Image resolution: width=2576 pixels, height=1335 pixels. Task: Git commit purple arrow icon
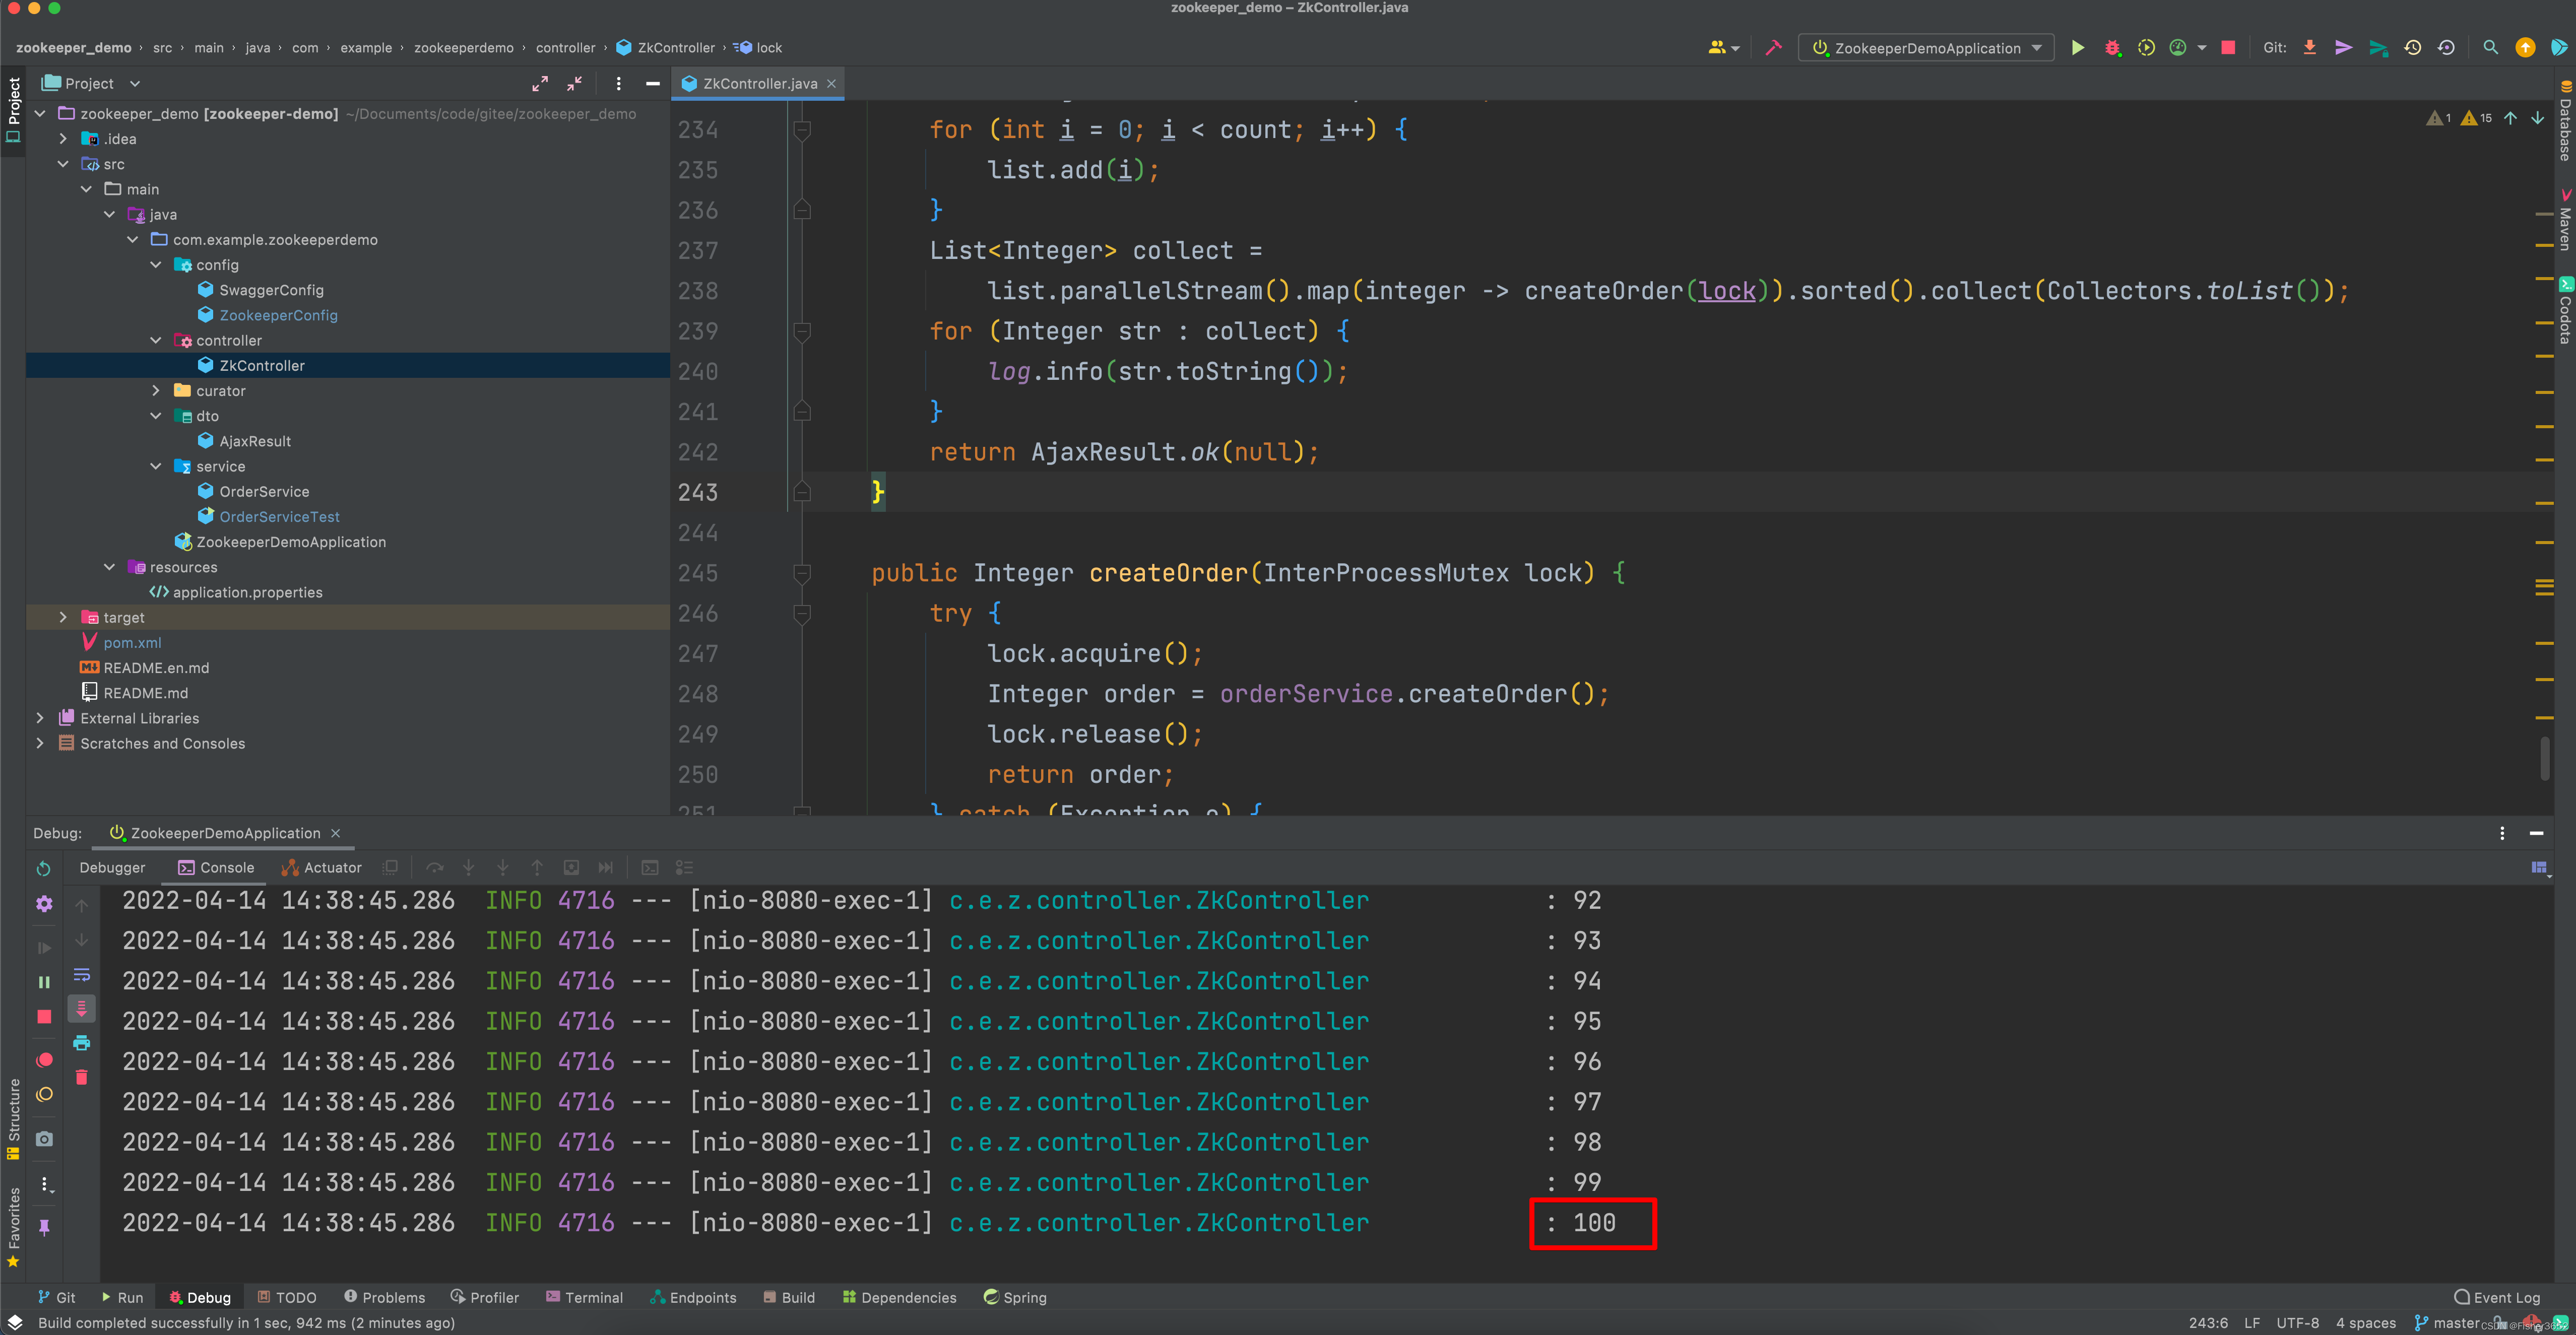click(2343, 48)
